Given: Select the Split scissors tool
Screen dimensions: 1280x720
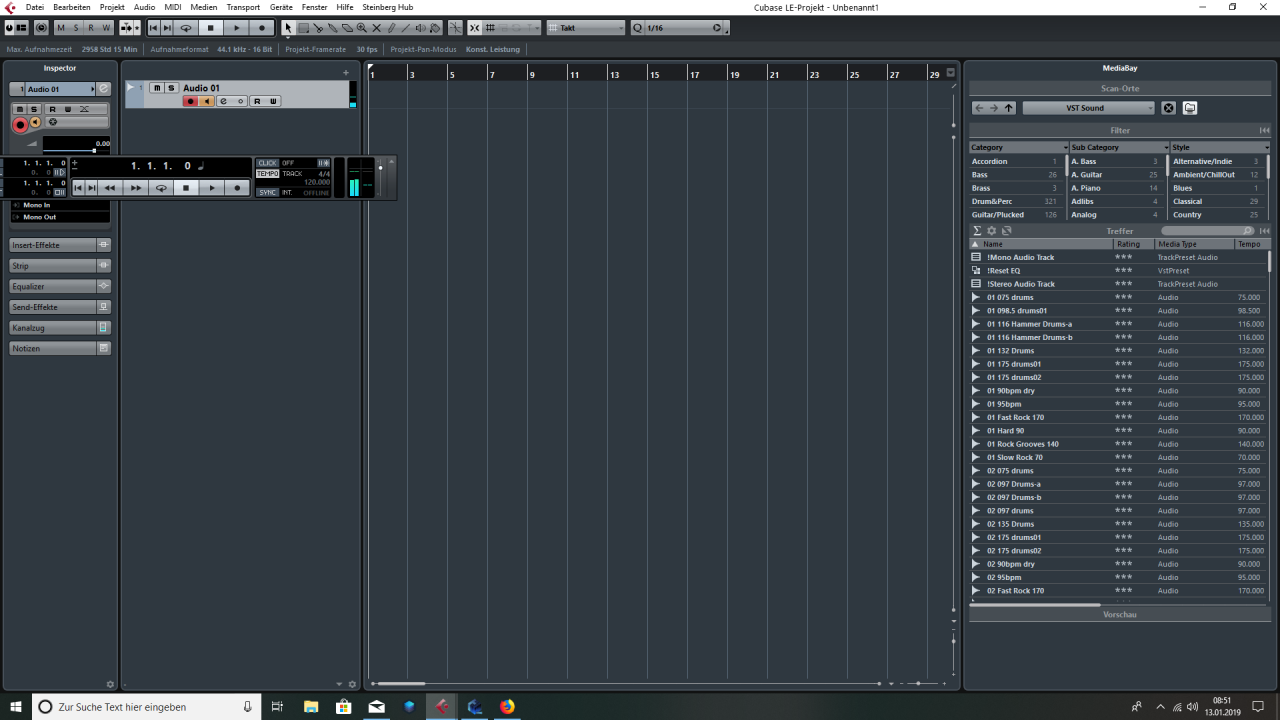Looking at the screenshot, I should pyautogui.click(x=317, y=28).
